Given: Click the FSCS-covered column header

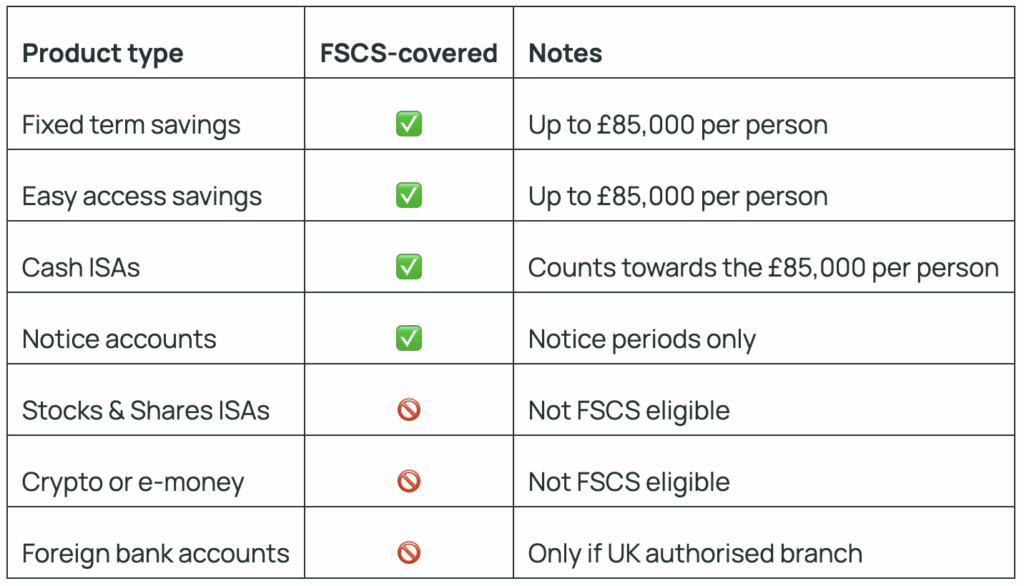Looking at the screenshot, I should 408,53.
